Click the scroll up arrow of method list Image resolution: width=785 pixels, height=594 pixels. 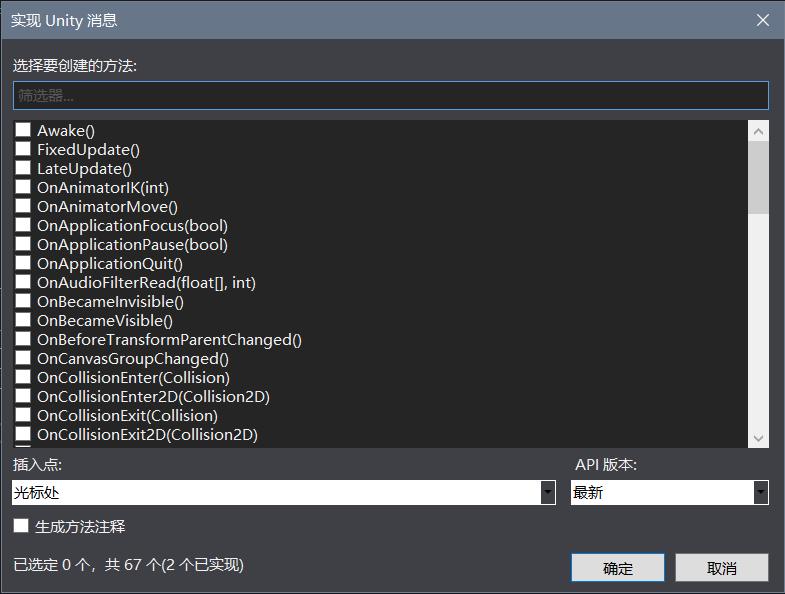point(758,131)
